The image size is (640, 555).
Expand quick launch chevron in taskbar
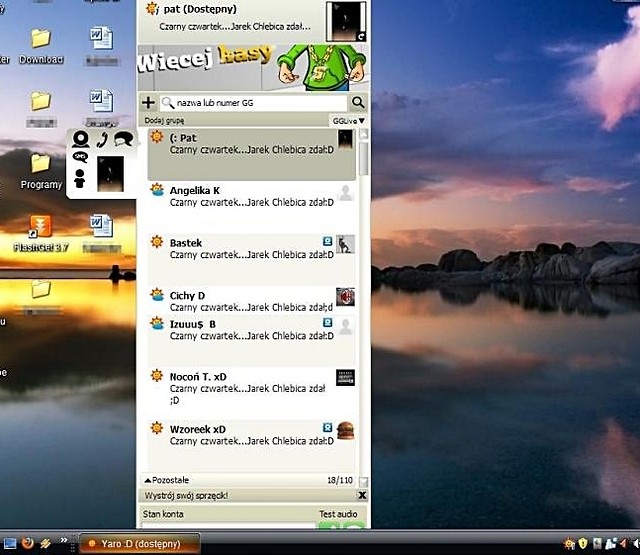[64, 540]
